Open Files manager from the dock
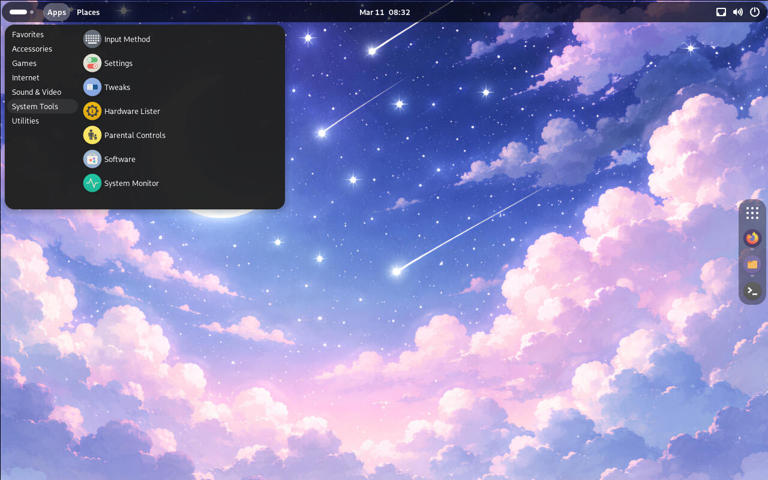This screenshot has height=480, width=768. pyautogui.click(x=752, y=265)
